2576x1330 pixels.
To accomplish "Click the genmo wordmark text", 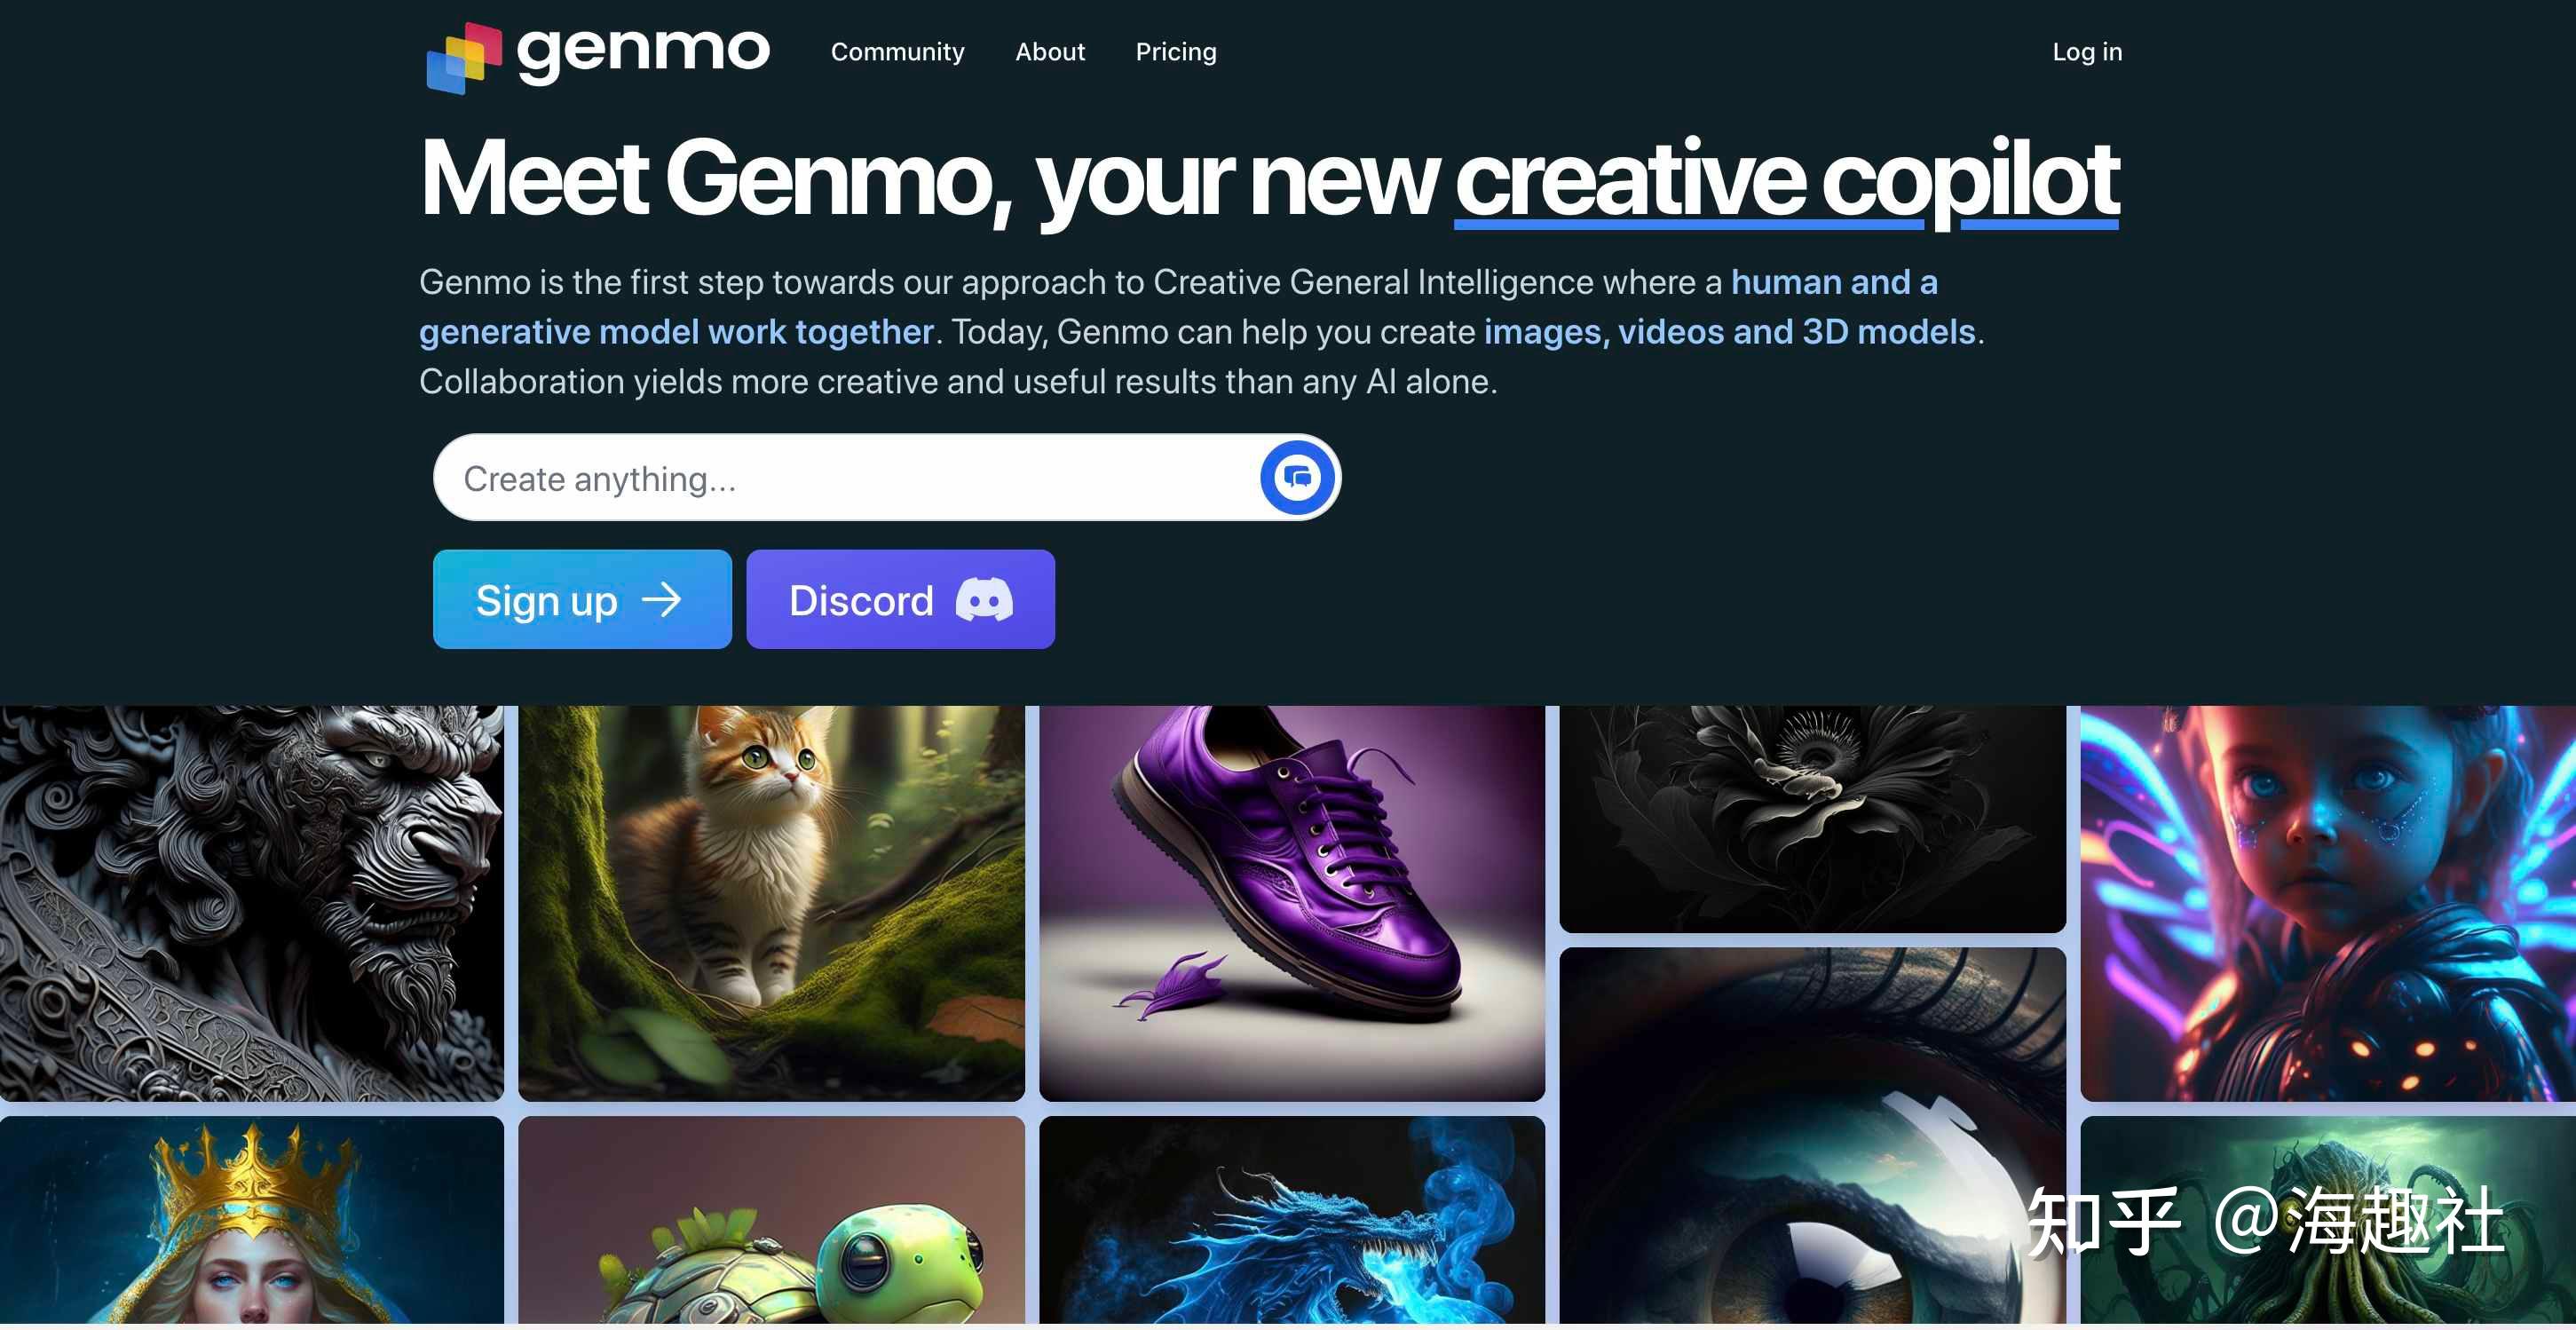I will [x=643, y=52].
